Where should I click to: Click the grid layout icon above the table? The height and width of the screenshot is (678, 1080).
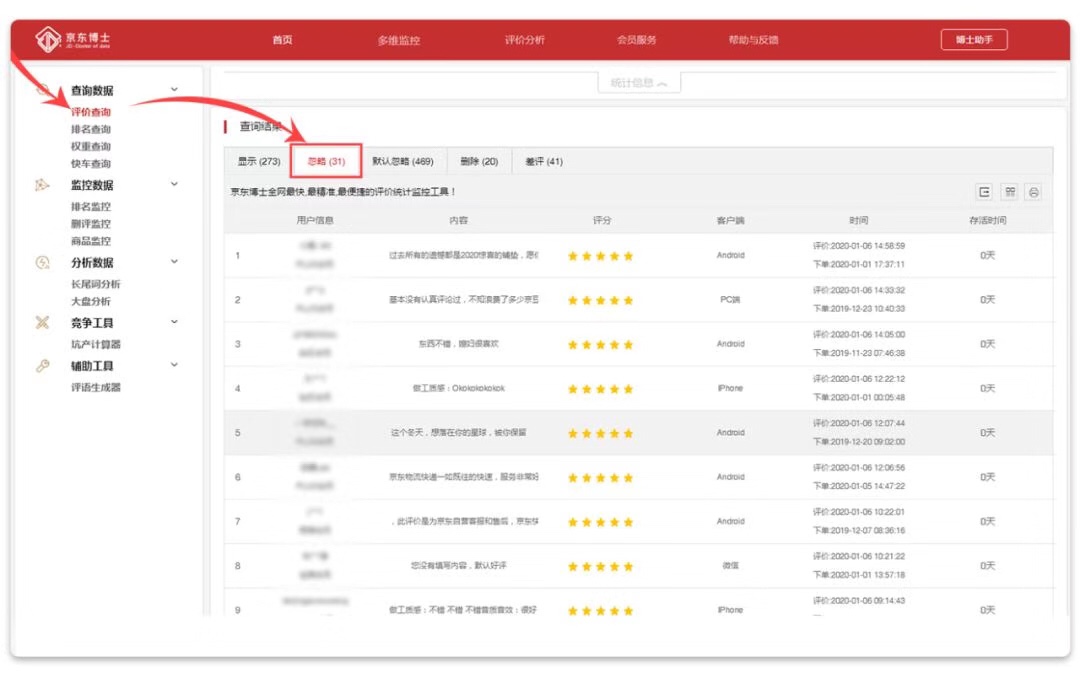[x=1010, y=192]
